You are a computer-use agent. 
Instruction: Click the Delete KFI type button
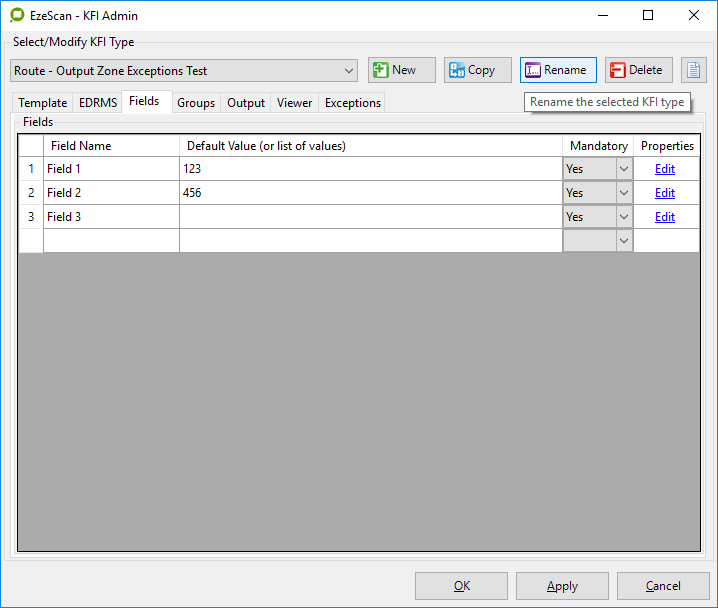click(x=638, y=70)
